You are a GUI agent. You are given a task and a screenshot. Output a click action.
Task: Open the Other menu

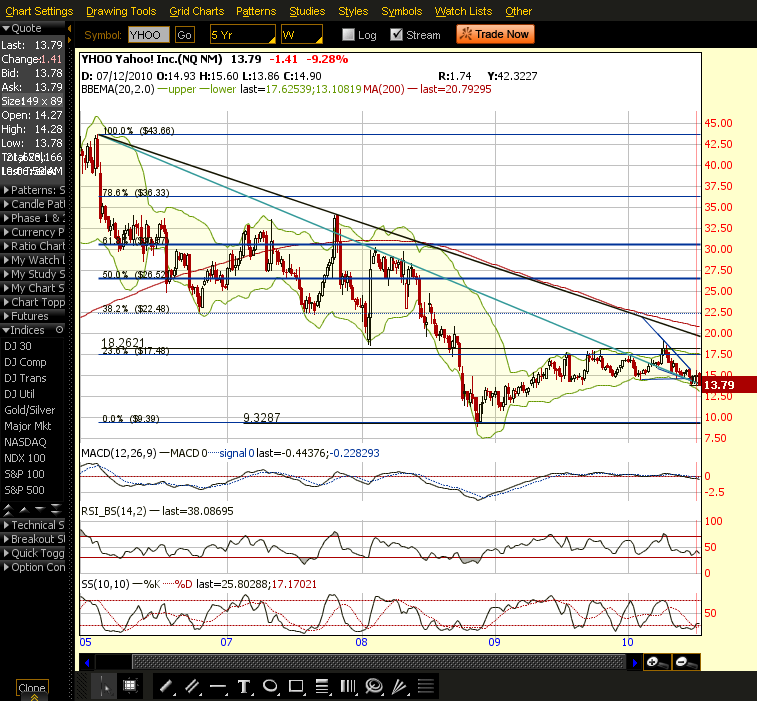(x=519, y=11)
